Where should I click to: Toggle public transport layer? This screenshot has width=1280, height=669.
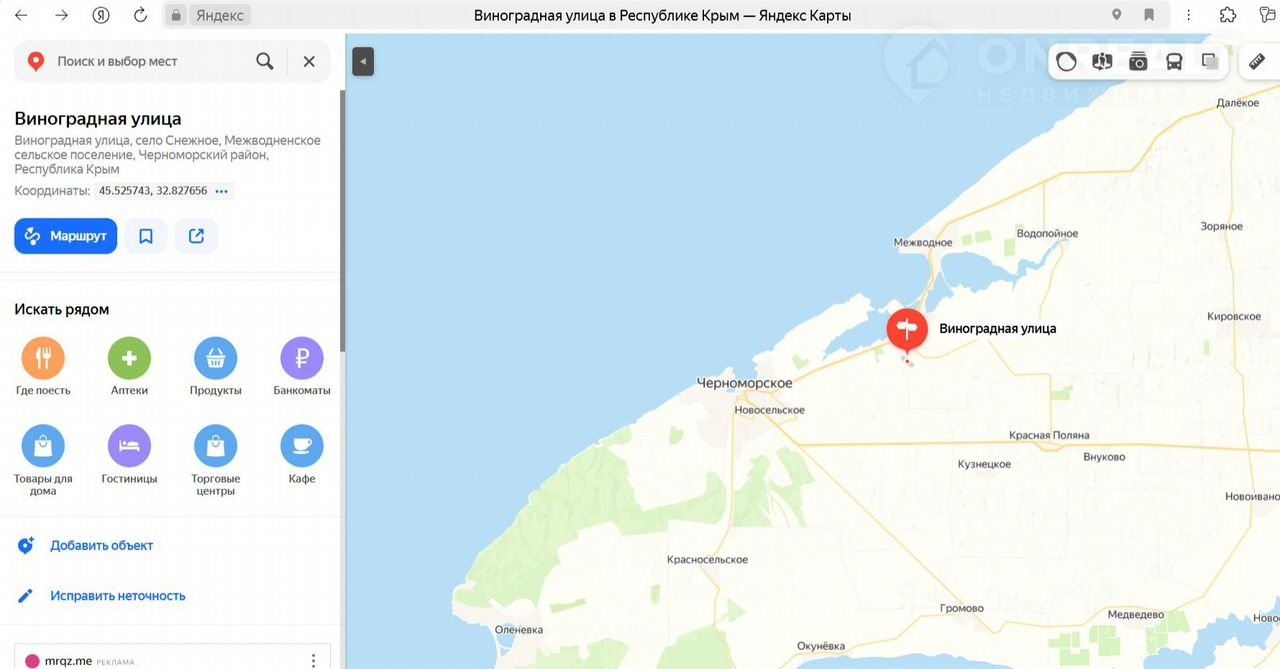(1174, 62)
